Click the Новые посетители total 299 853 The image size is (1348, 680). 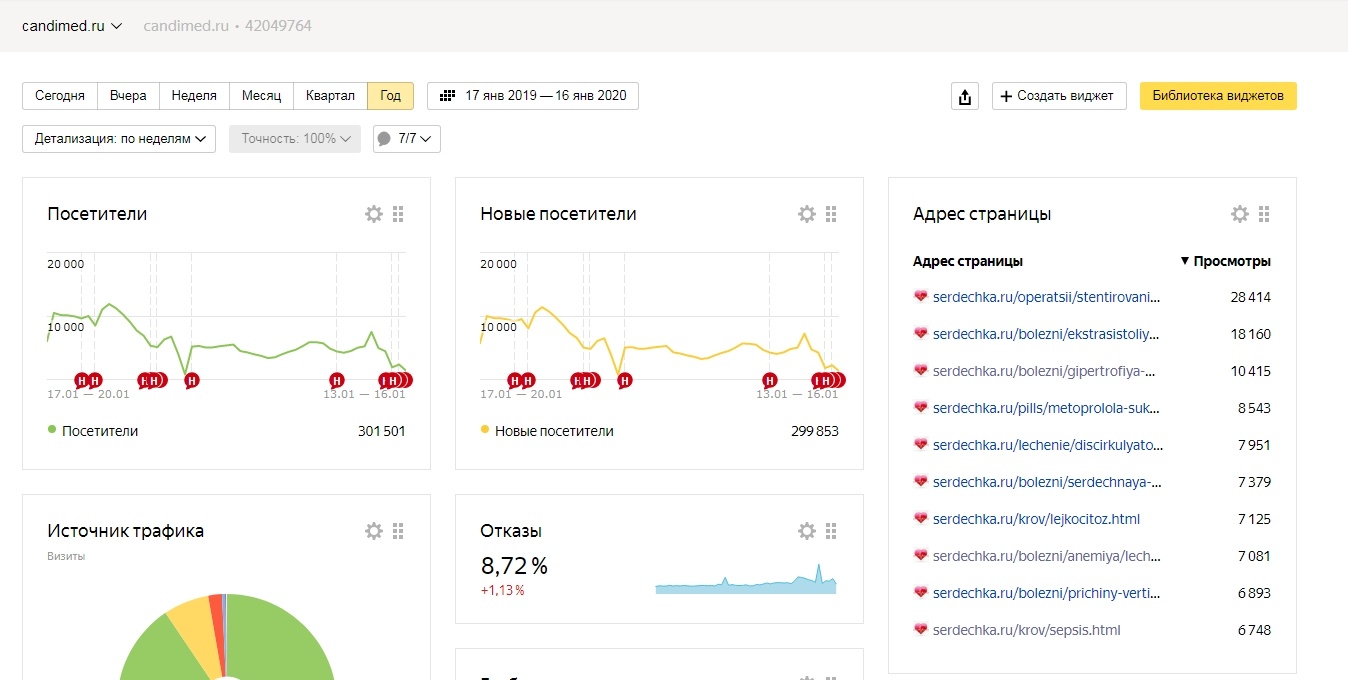(x=815, y=431)
